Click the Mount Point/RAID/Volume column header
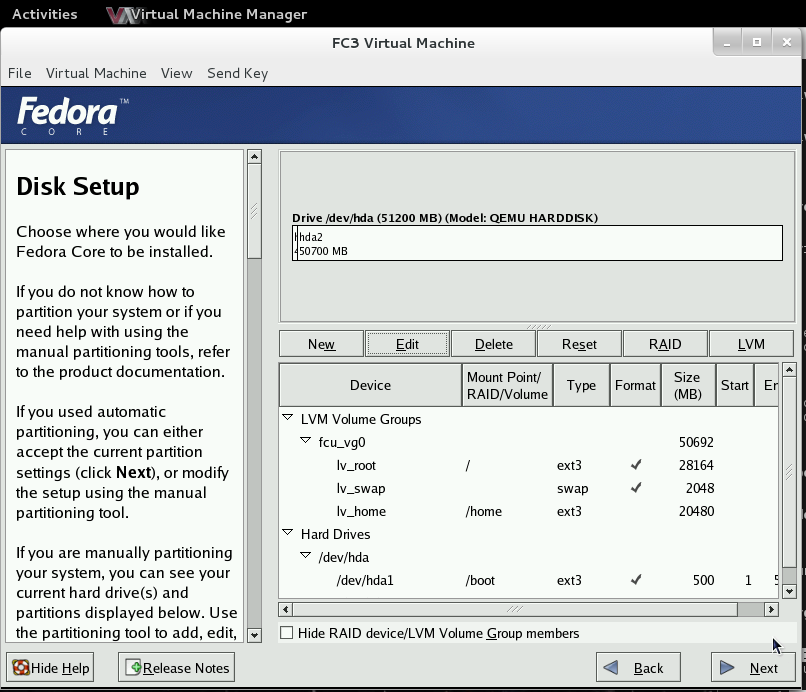Image resolution: width=806 pixels, height=692 pixels. tap(507, 385)
